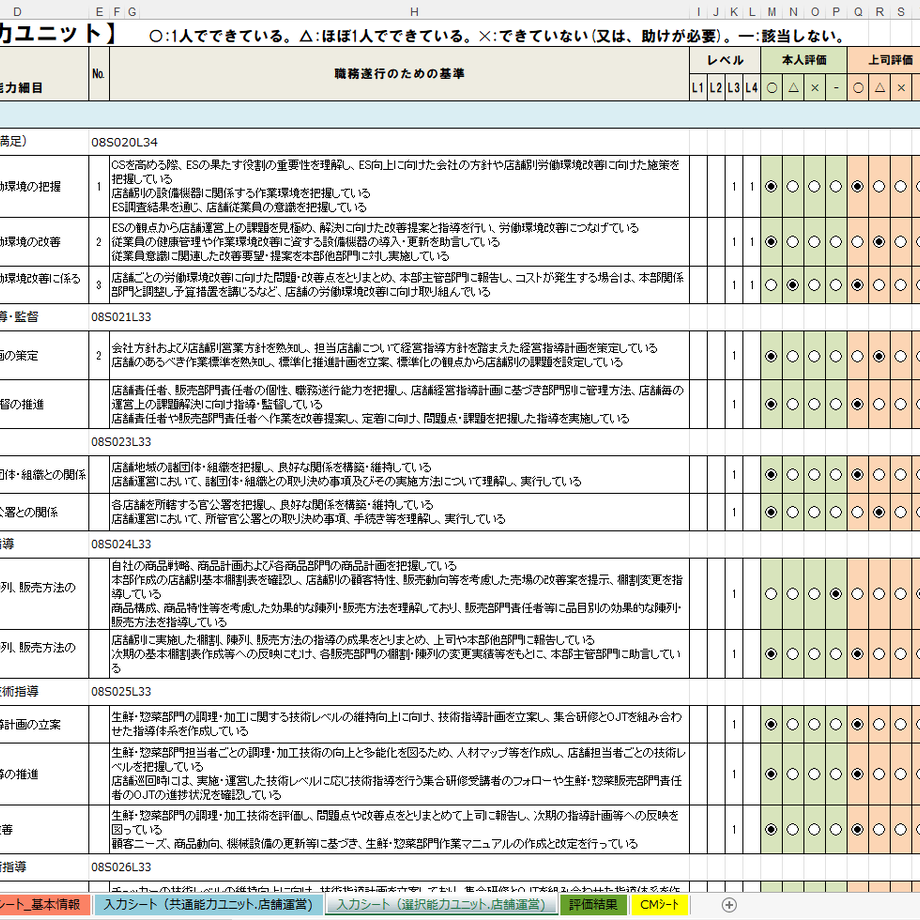Screen dimensions: 920x920
Task: Select 本人評価 △ for 労働環境の把握 row
Action: [x=793, y=187]
